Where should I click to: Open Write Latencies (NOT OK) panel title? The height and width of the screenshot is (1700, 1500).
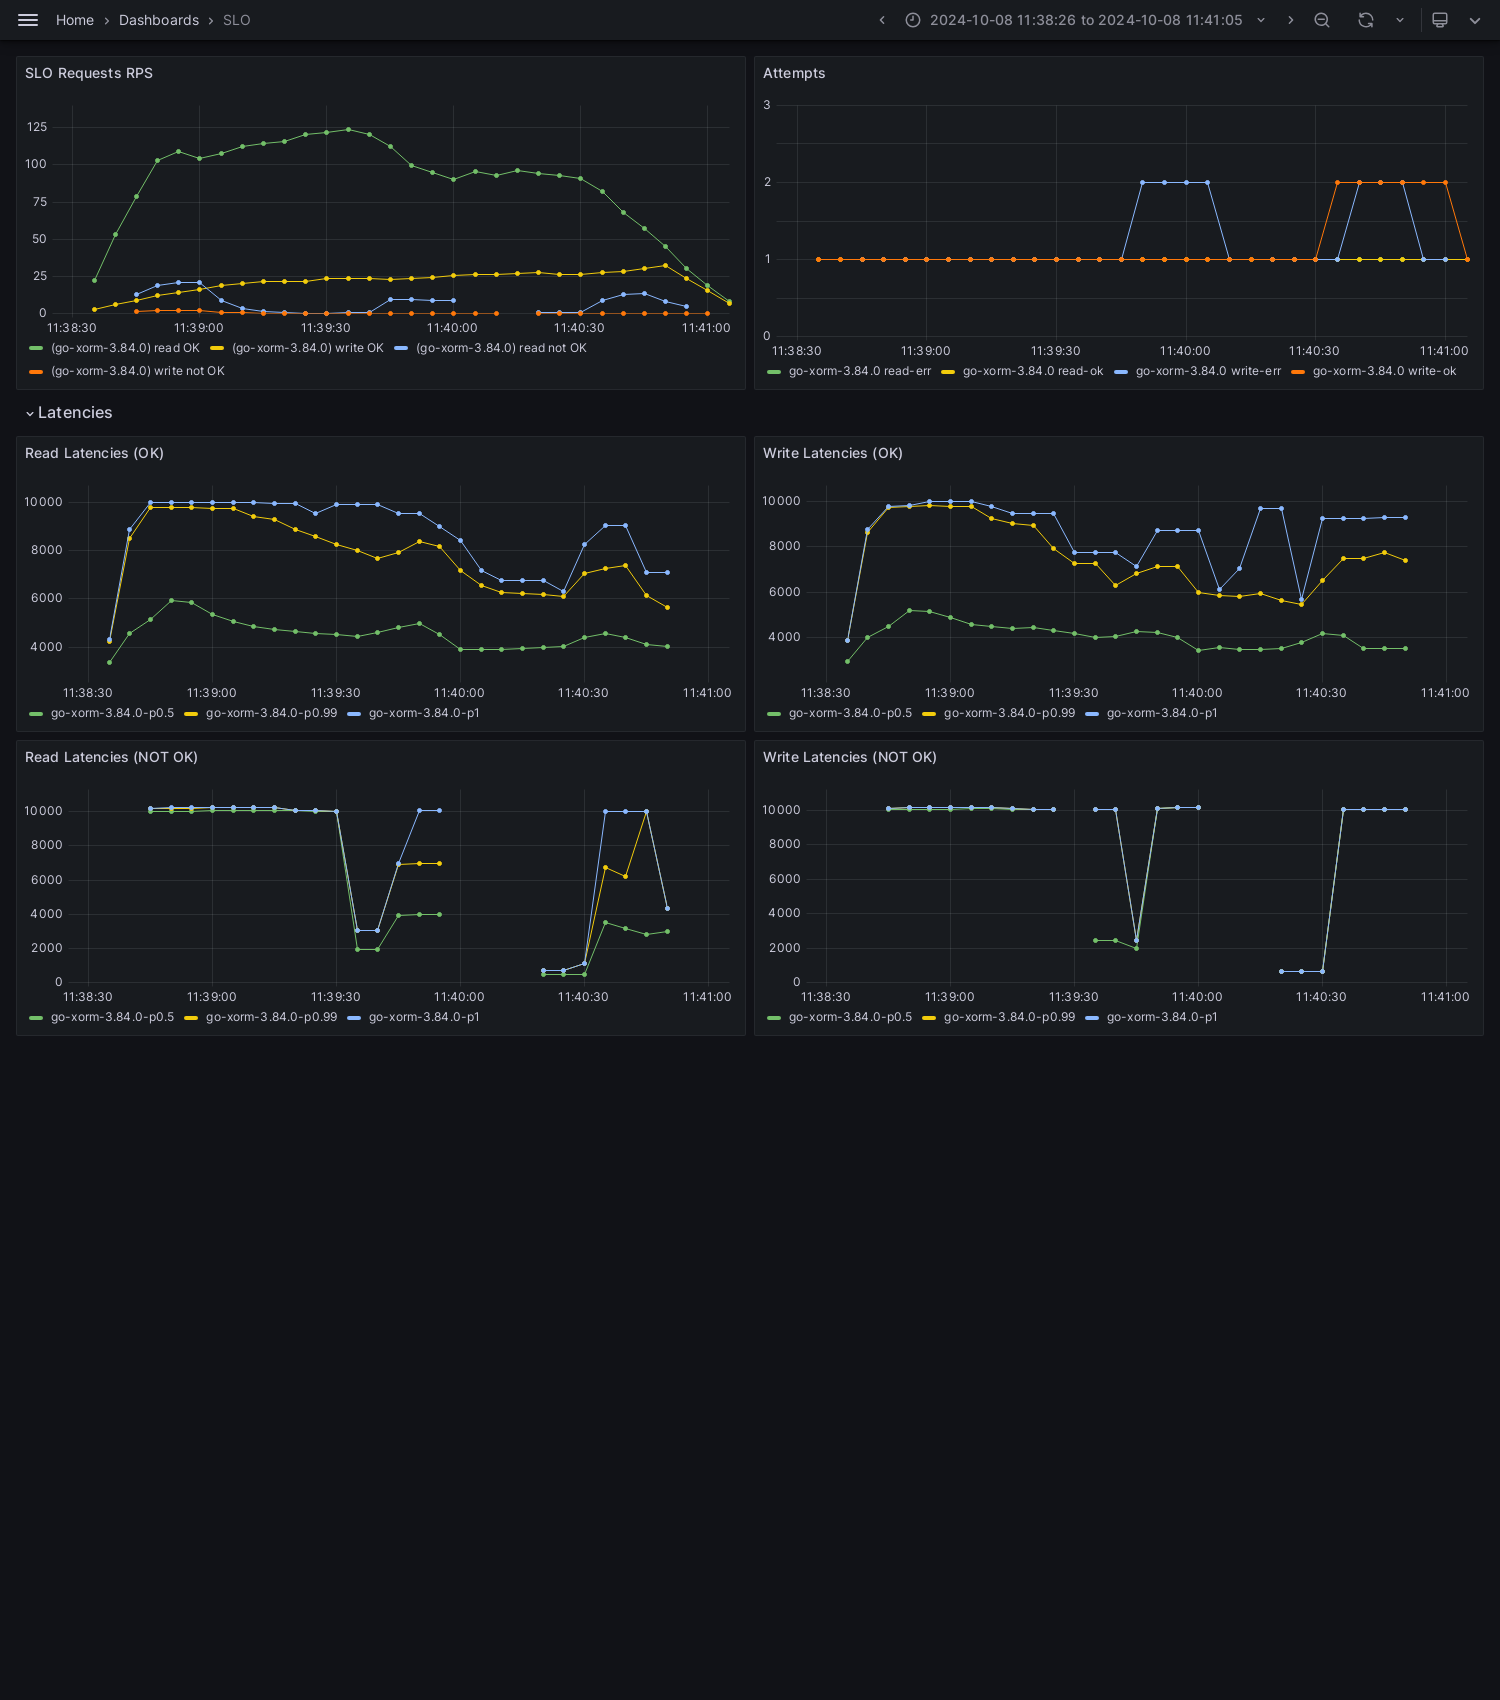point(850,757)
